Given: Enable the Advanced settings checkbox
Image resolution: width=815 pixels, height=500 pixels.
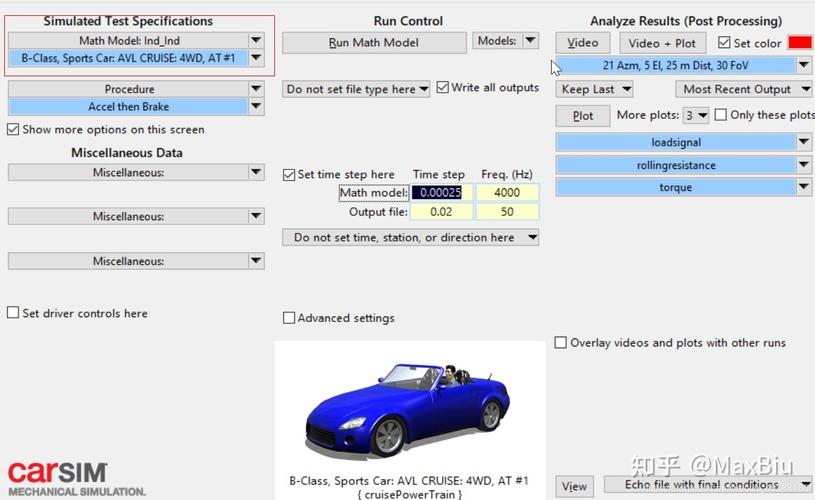Looking at the screenshot, I should pos(289,318).
